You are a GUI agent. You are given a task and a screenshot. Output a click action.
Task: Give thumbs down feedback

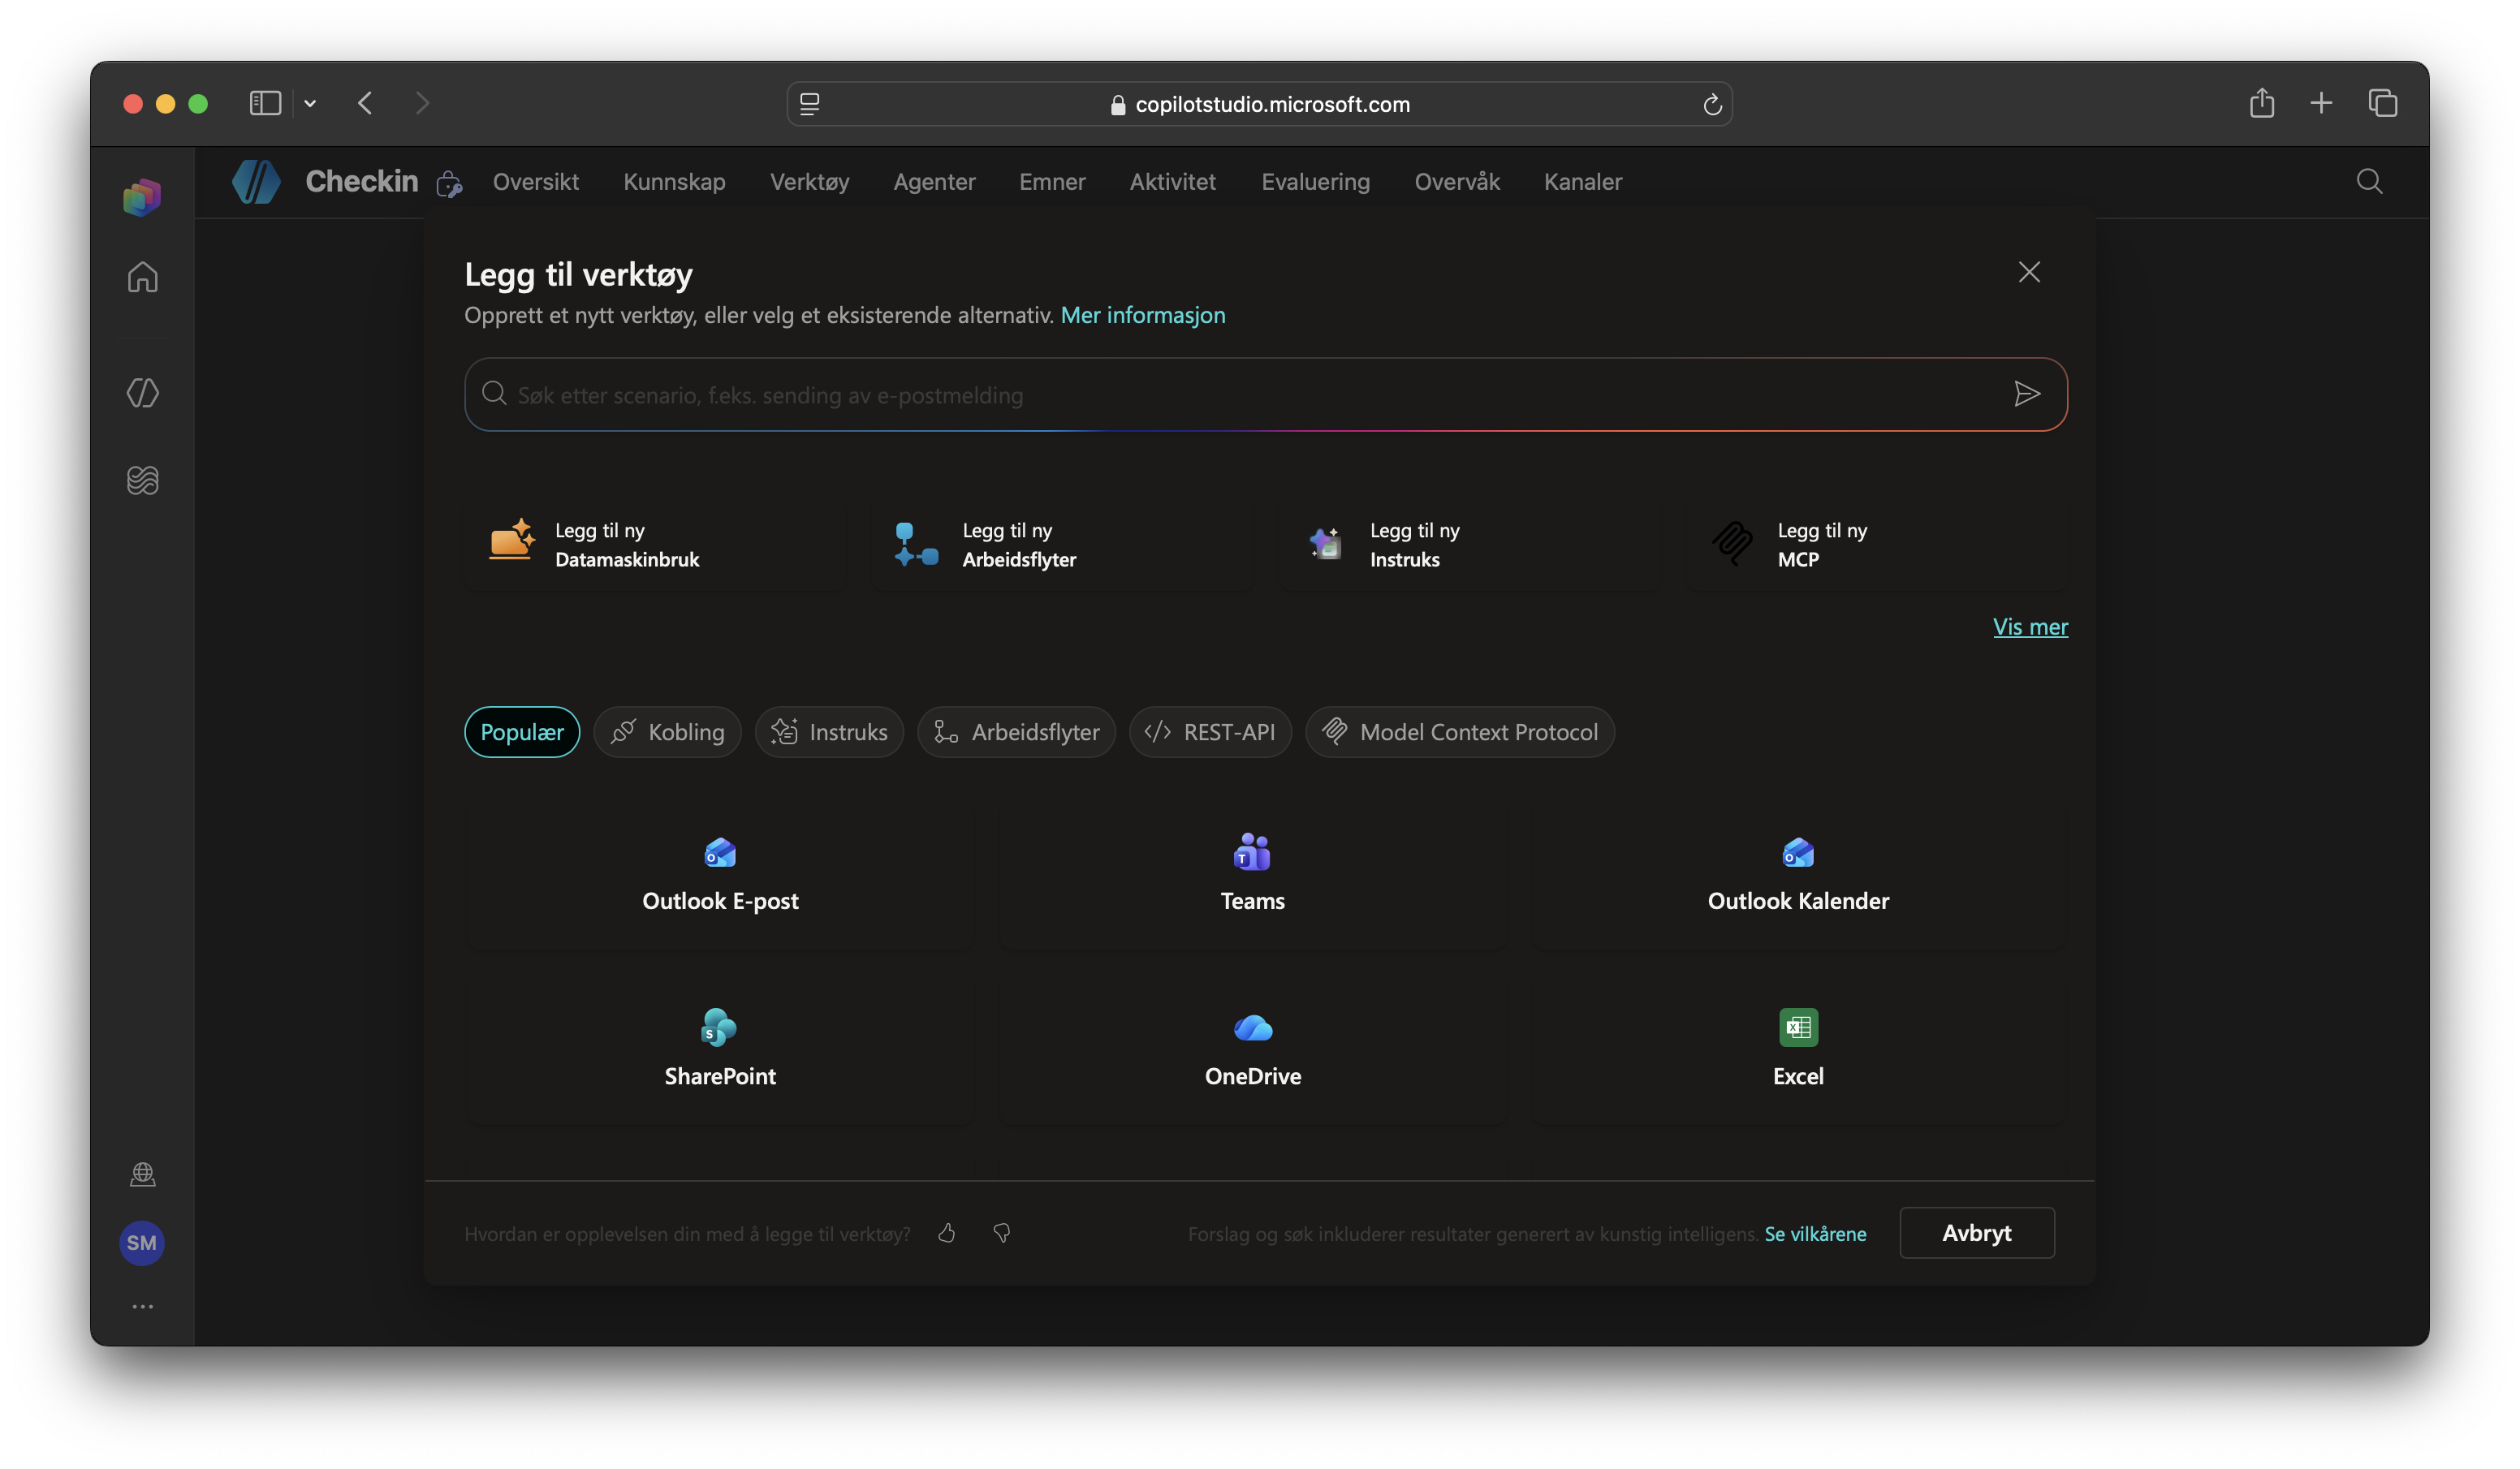1002,1233
